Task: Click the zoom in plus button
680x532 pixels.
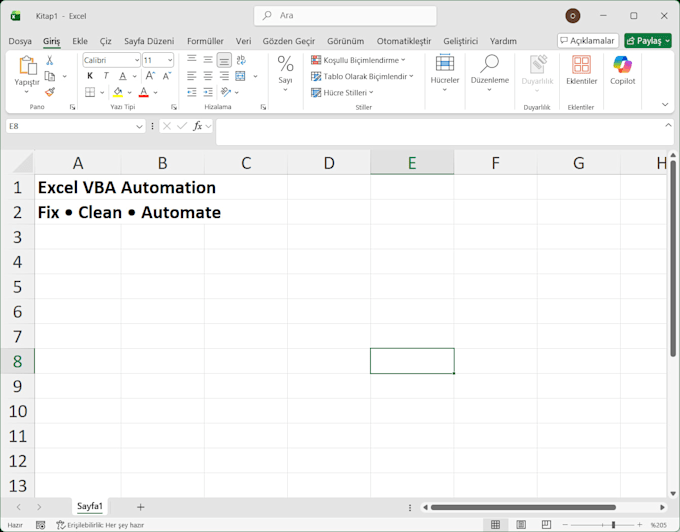Action: click(639, 525)
